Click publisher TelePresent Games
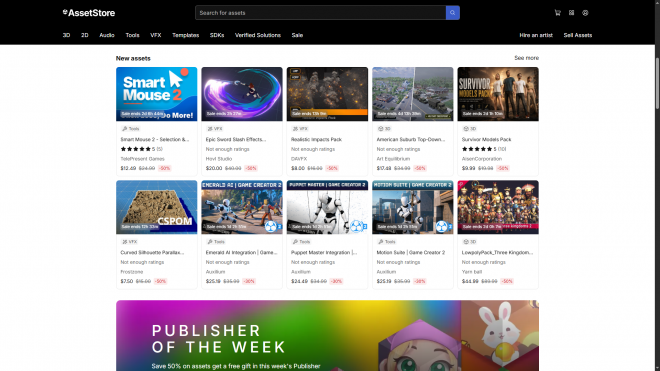Viewport: 660px width, 371px height. point(142,159)
